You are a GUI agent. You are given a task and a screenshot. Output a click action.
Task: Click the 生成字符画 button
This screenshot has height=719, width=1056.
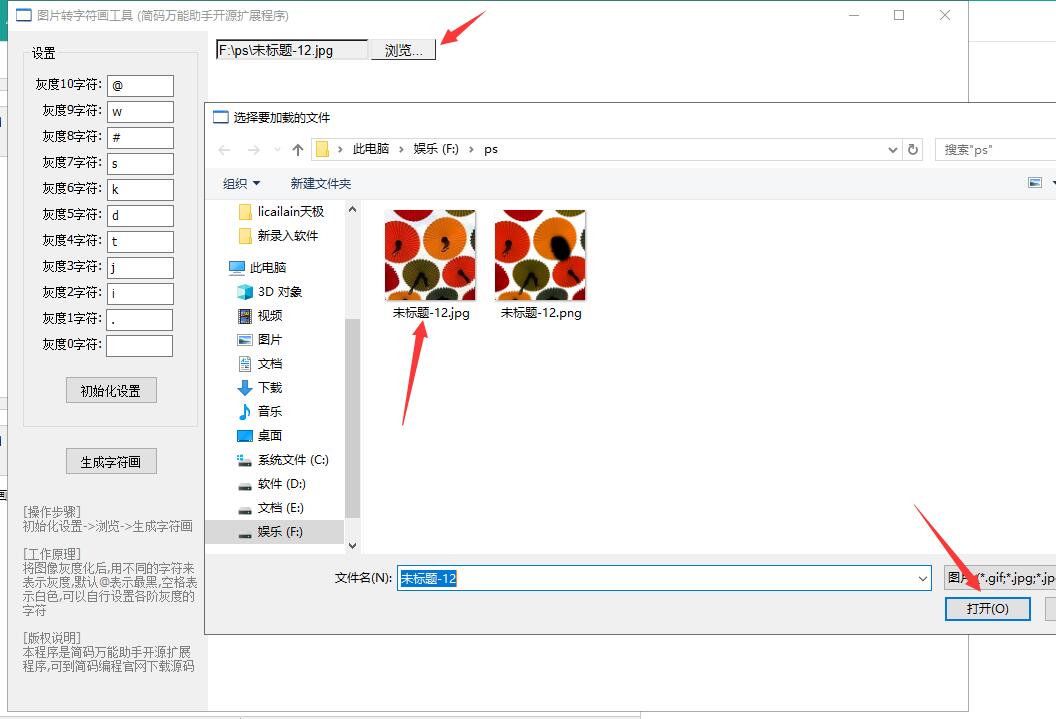pyautogui.click(x=110, y=460)
